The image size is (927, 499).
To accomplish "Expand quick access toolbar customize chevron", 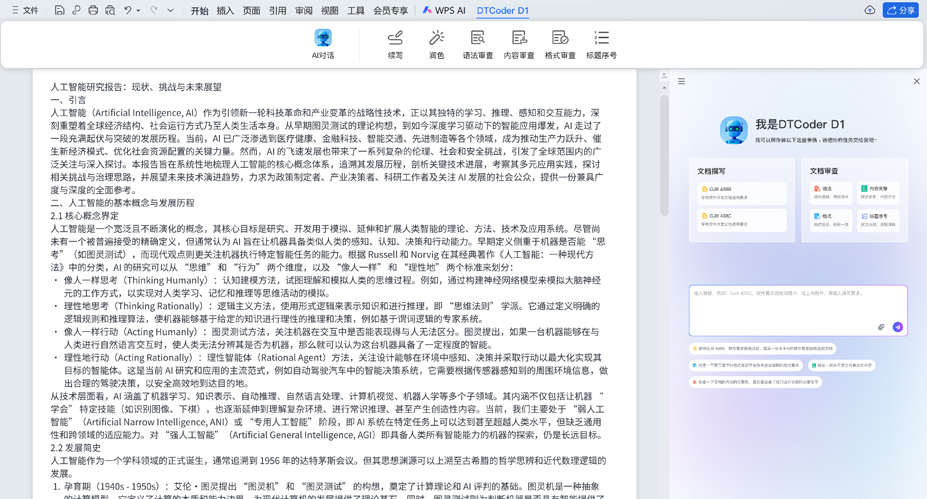I will pyautogui.click(x=171, y=11).
